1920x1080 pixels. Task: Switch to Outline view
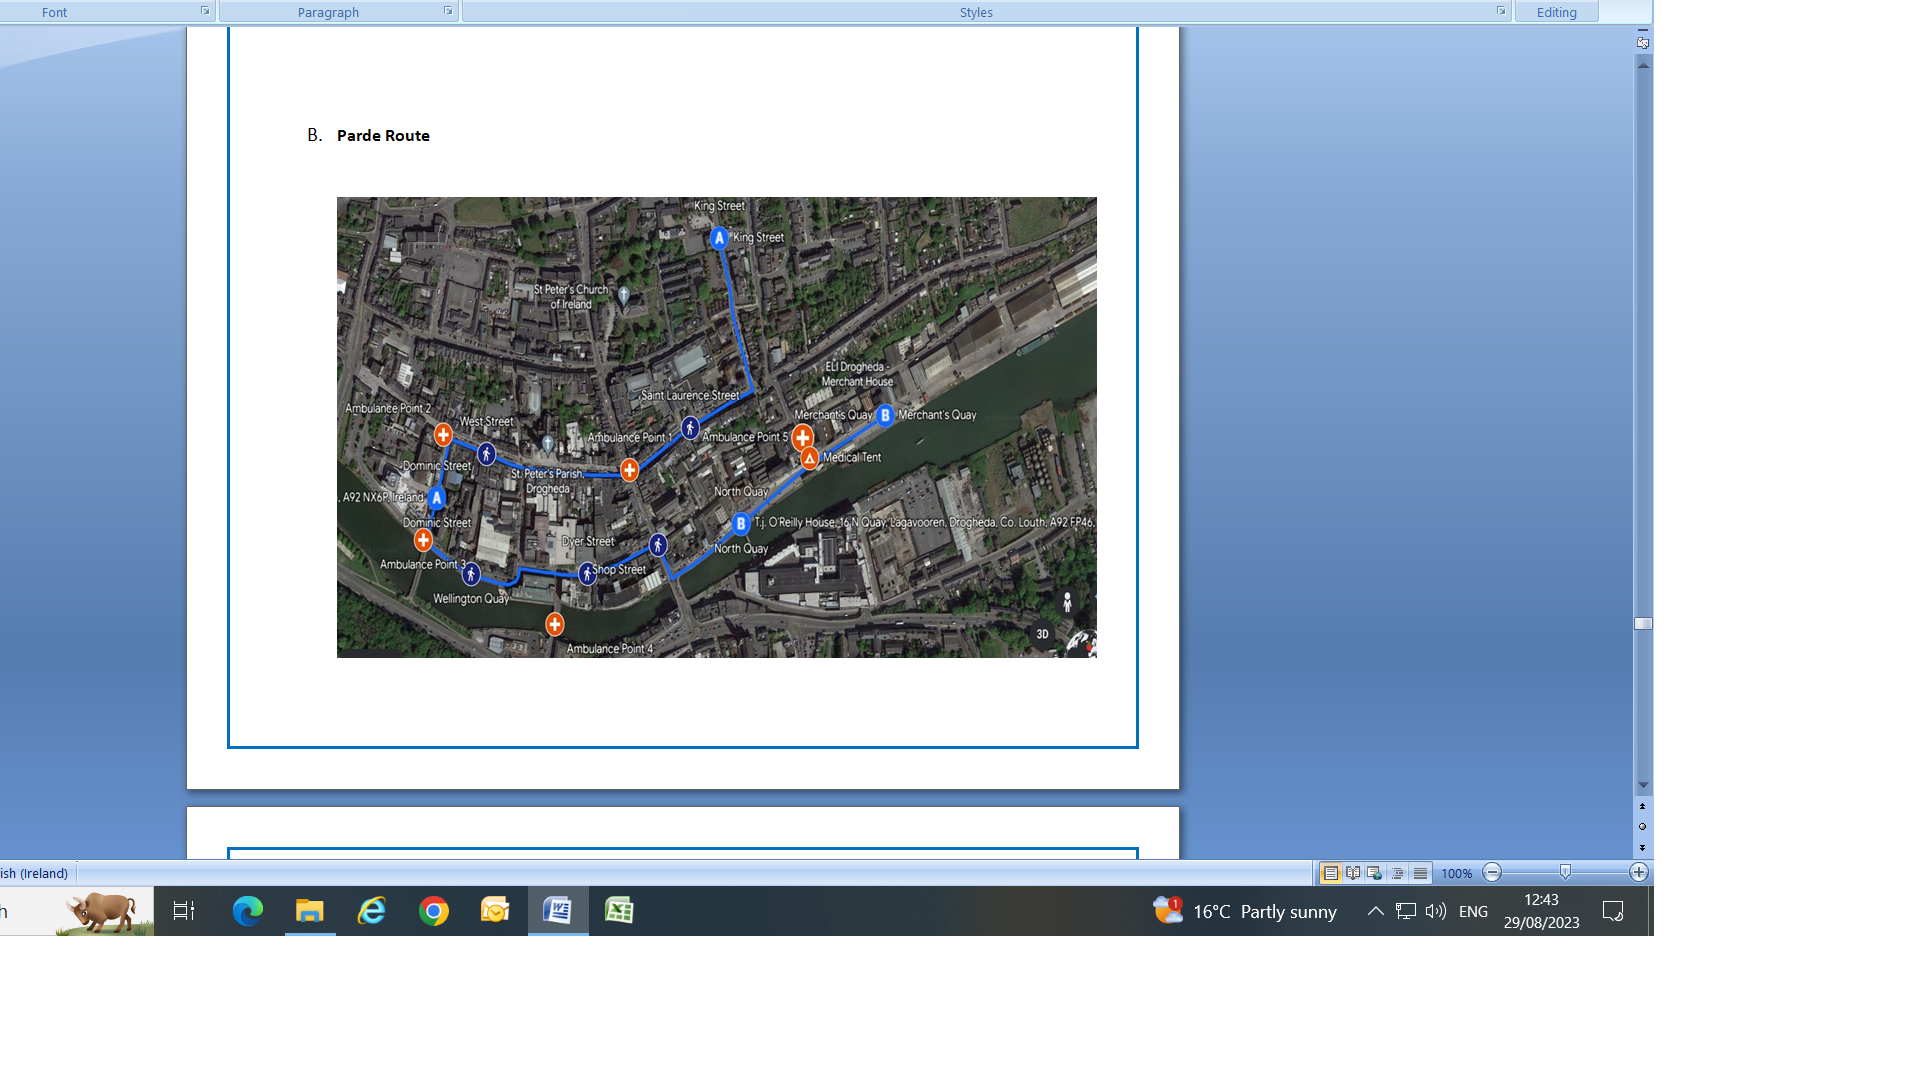(1397, 873)
